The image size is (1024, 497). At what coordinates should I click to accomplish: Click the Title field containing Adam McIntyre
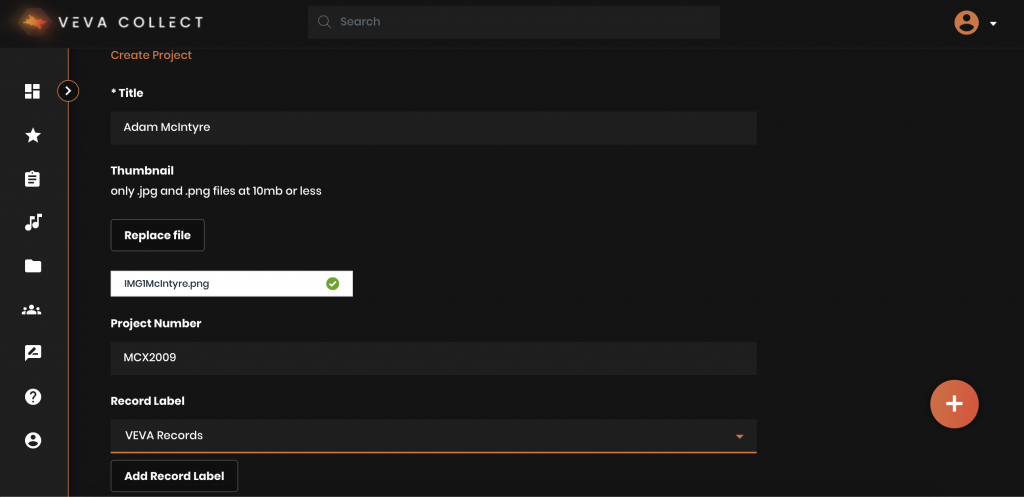[x=434, y=128]
